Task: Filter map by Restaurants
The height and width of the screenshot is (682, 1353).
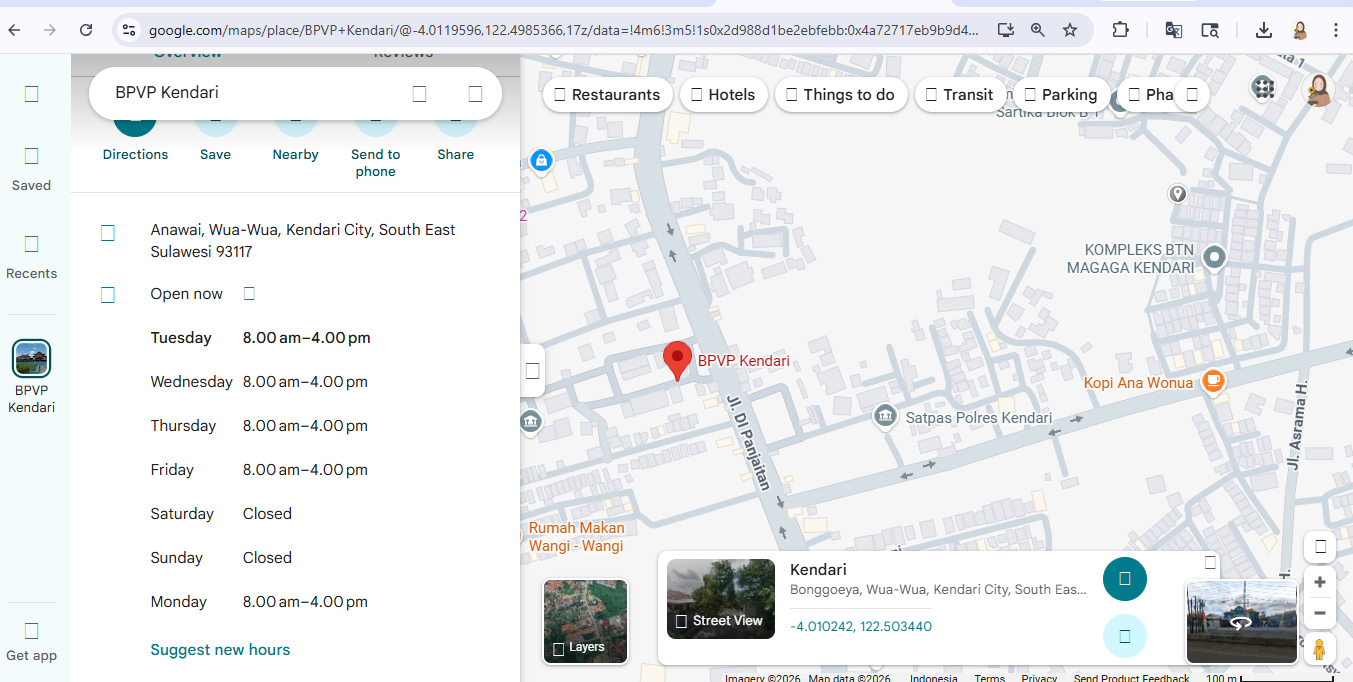Action: [608, 95]
